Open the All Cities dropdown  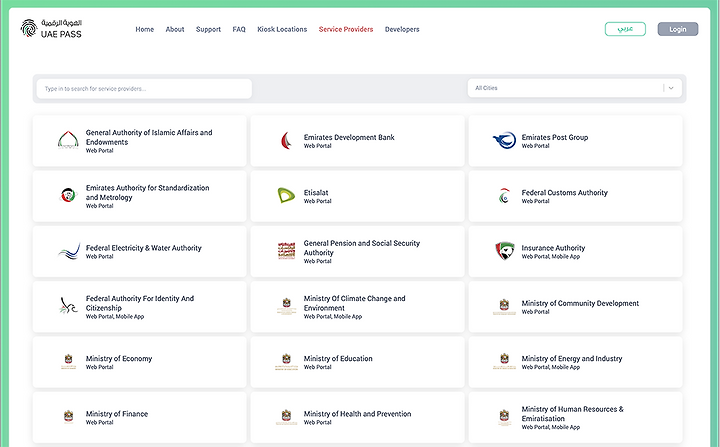(574, 88)
